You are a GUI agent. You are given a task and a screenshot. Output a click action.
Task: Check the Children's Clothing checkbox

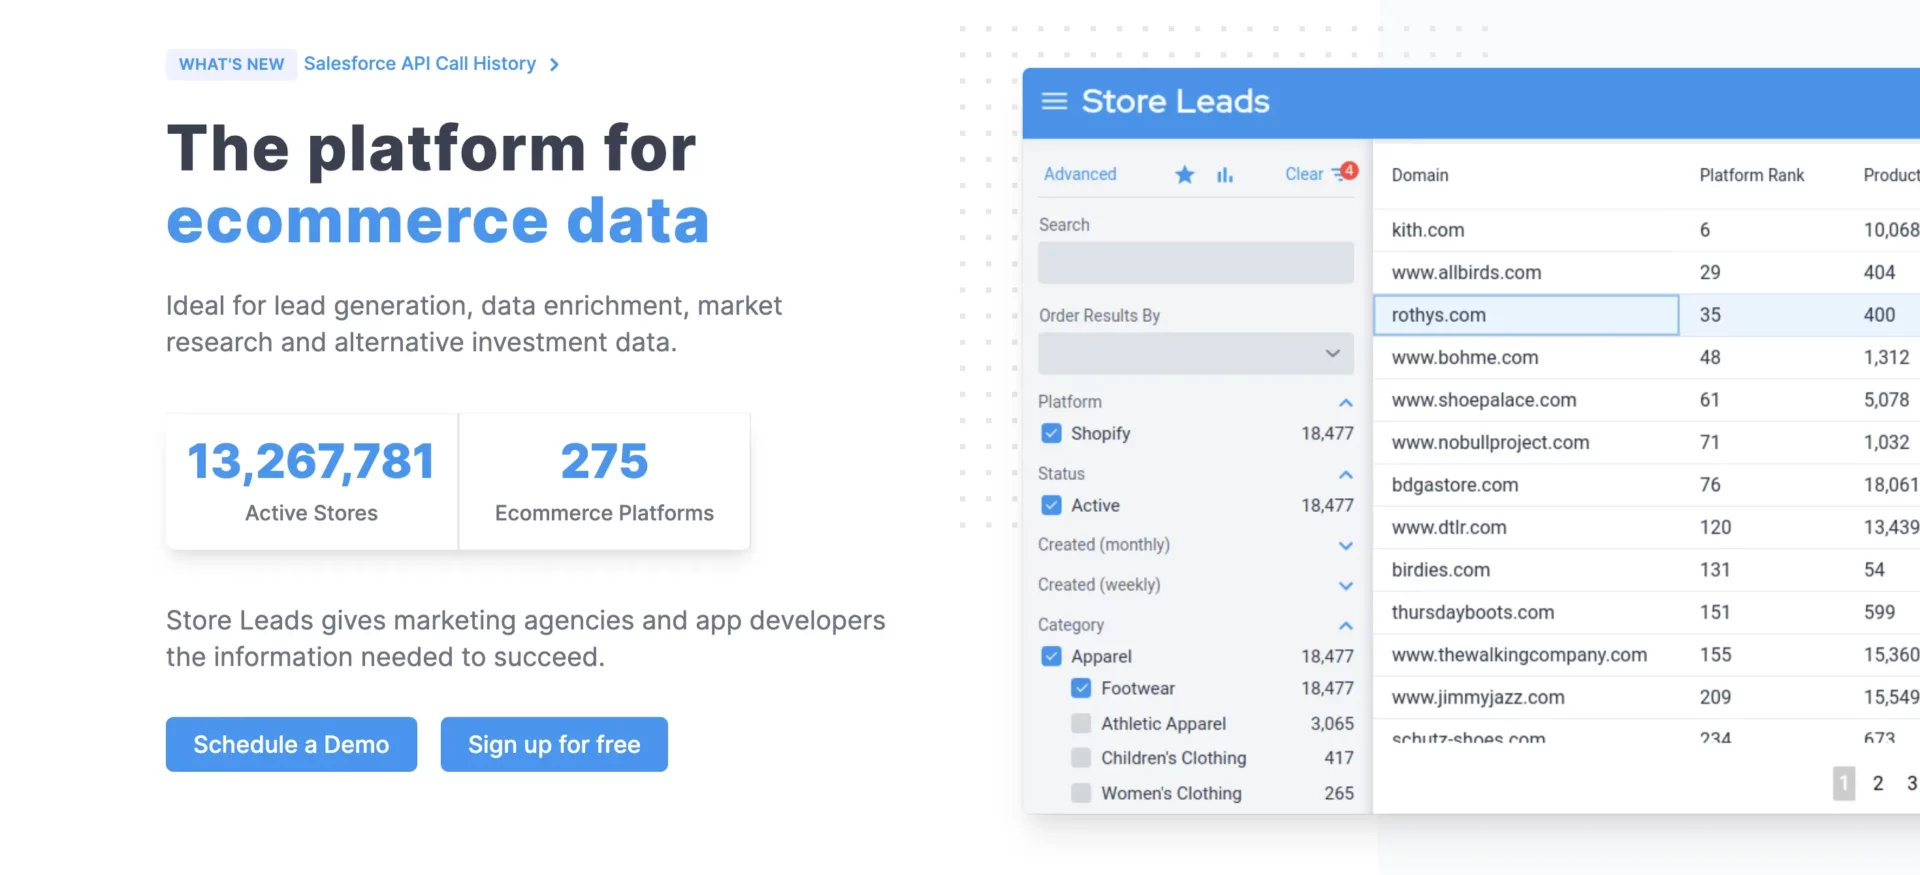coord(1081,758)
